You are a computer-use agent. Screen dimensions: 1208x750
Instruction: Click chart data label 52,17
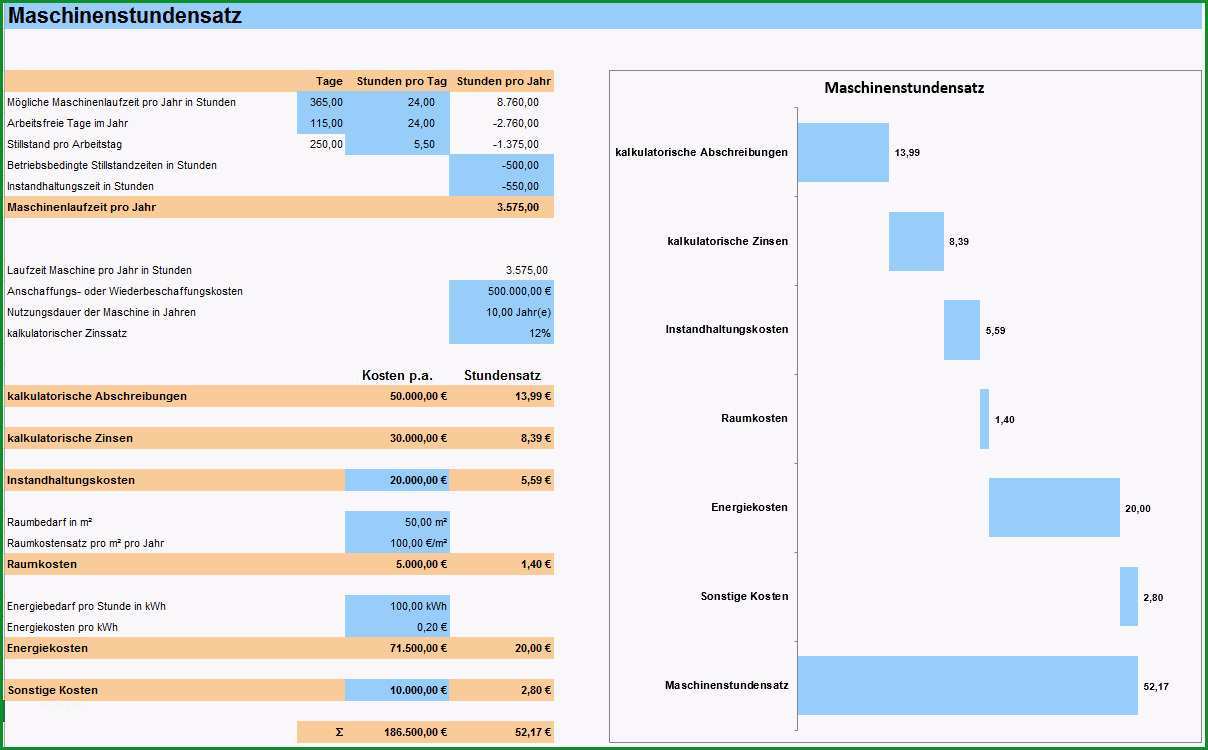1156,686
